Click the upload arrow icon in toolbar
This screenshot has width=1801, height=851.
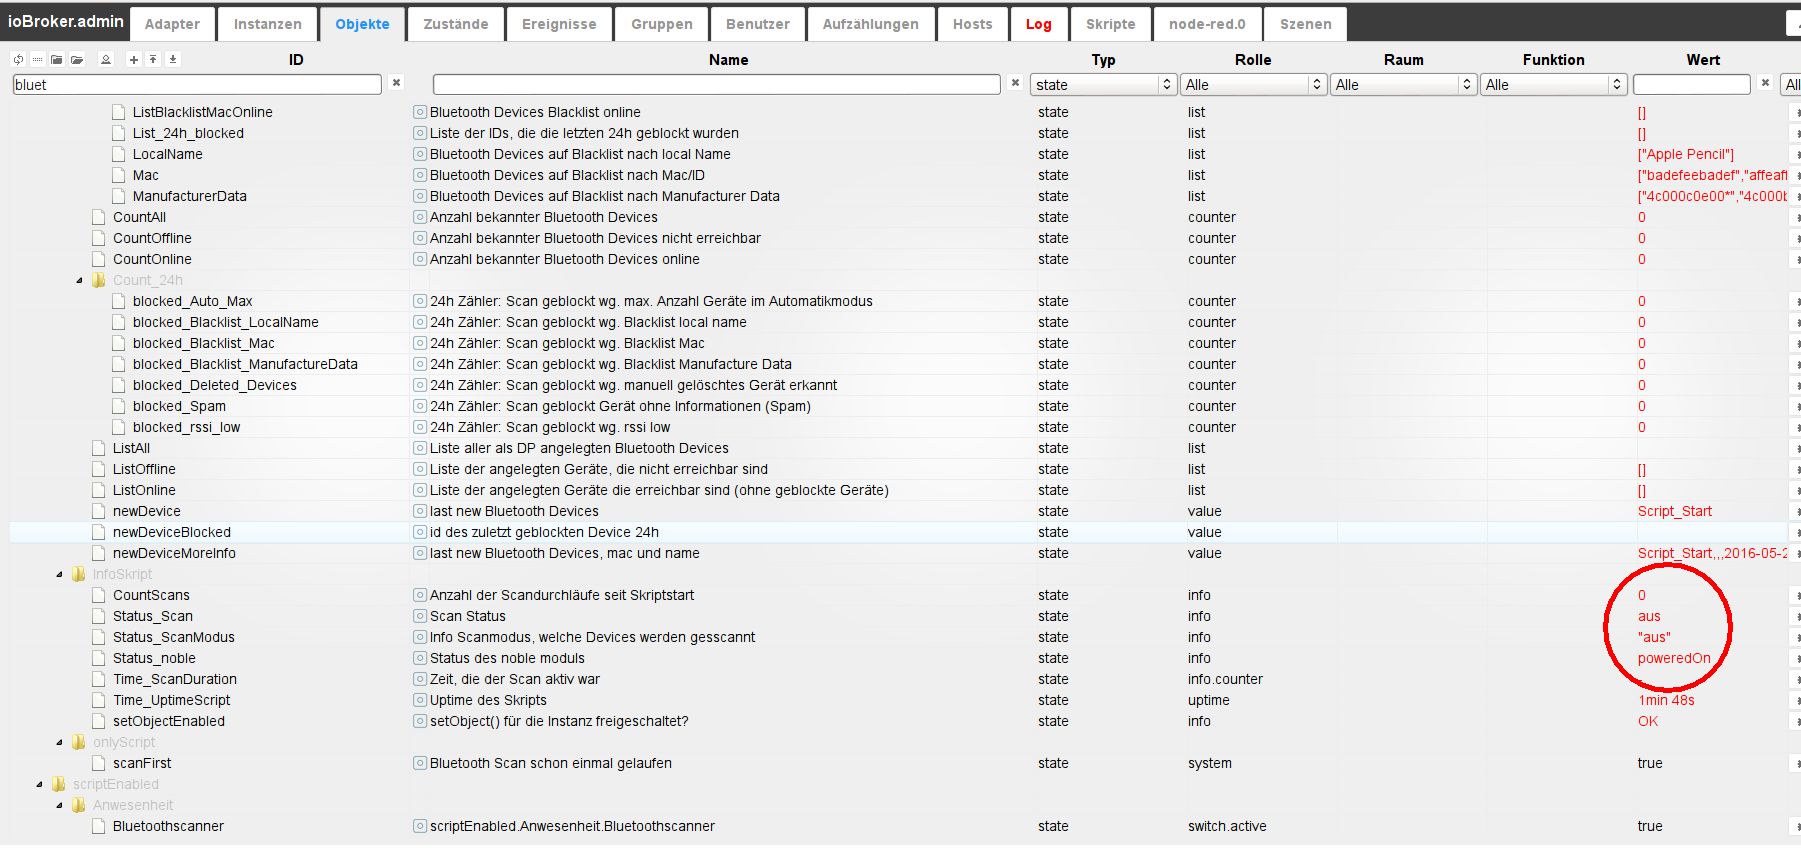[153, 60]
